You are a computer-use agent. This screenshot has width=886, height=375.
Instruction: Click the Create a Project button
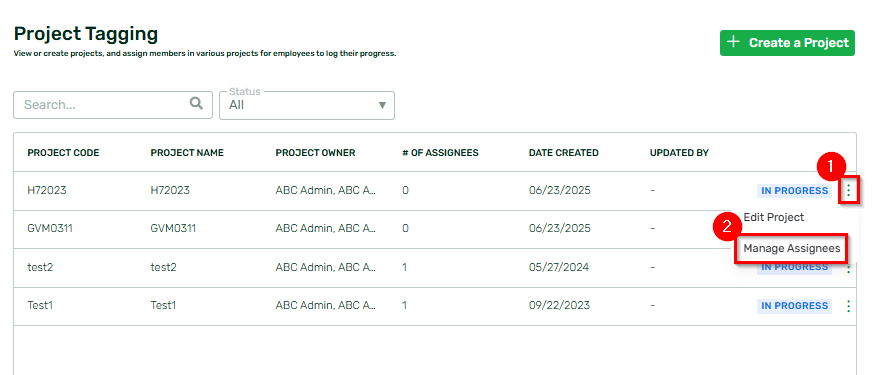787,43
